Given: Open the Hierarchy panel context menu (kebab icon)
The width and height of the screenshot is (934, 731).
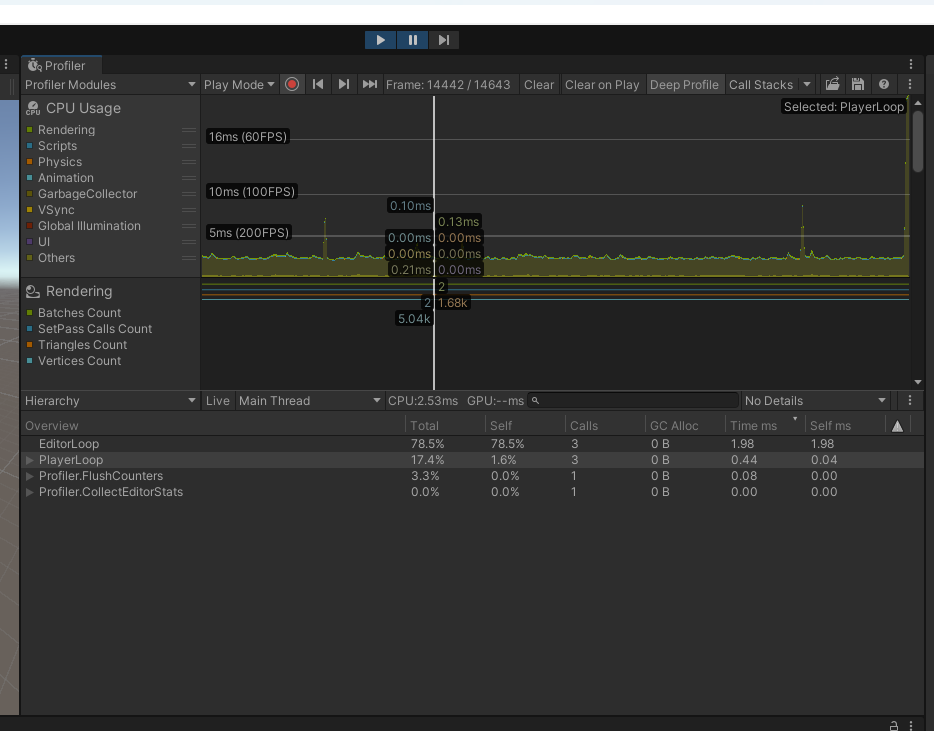Looking at the screenshot, I should [x=909, y=400].
